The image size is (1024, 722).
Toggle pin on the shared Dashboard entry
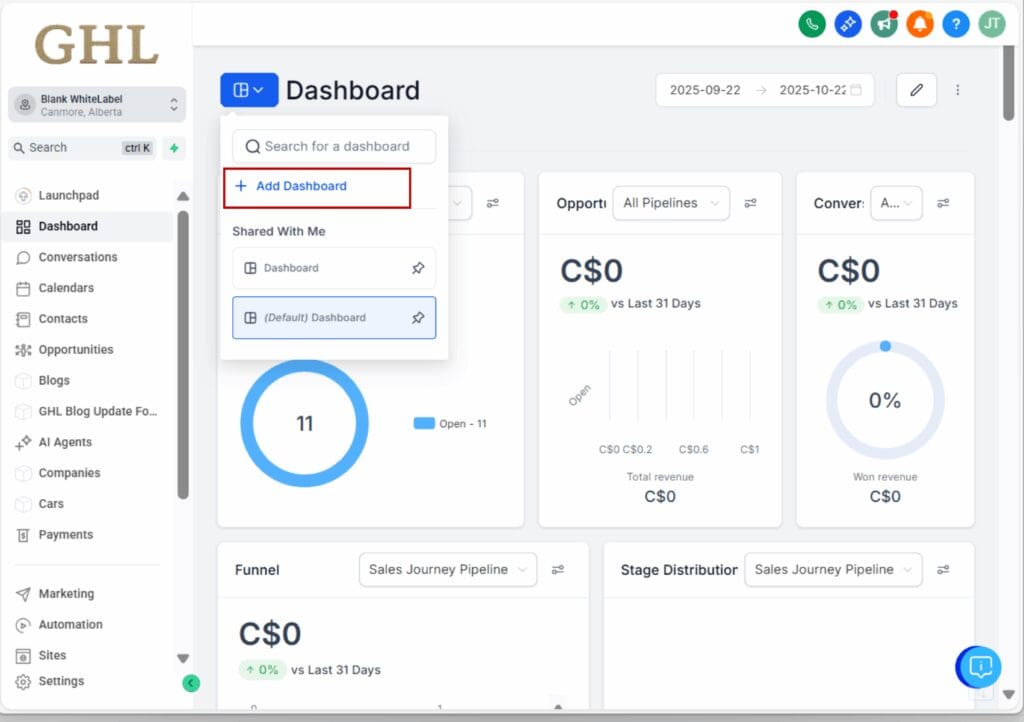click(x=418, y=268)
